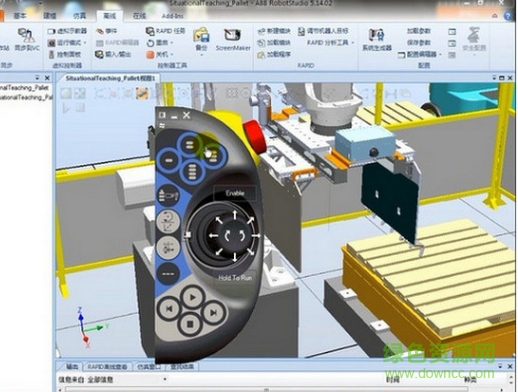The height and width of the screenshot is (392, 518).
Task: Open the 3D view window options arrow
Action: 494,78
